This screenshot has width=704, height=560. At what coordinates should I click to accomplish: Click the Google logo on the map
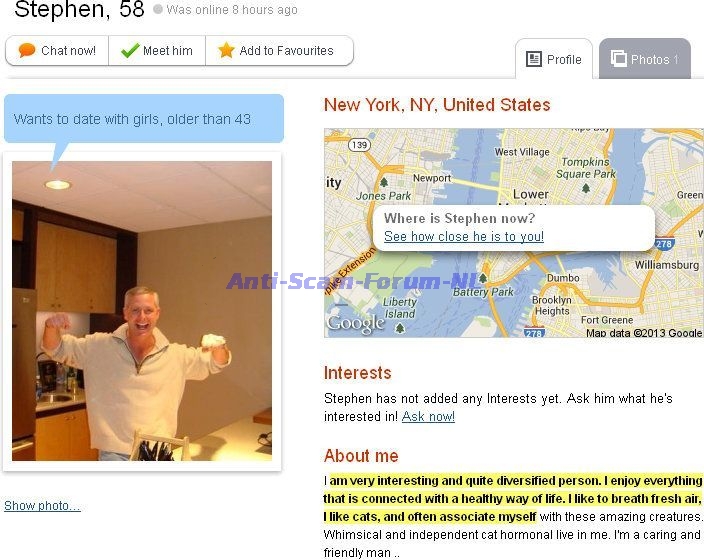coord(356,323)
